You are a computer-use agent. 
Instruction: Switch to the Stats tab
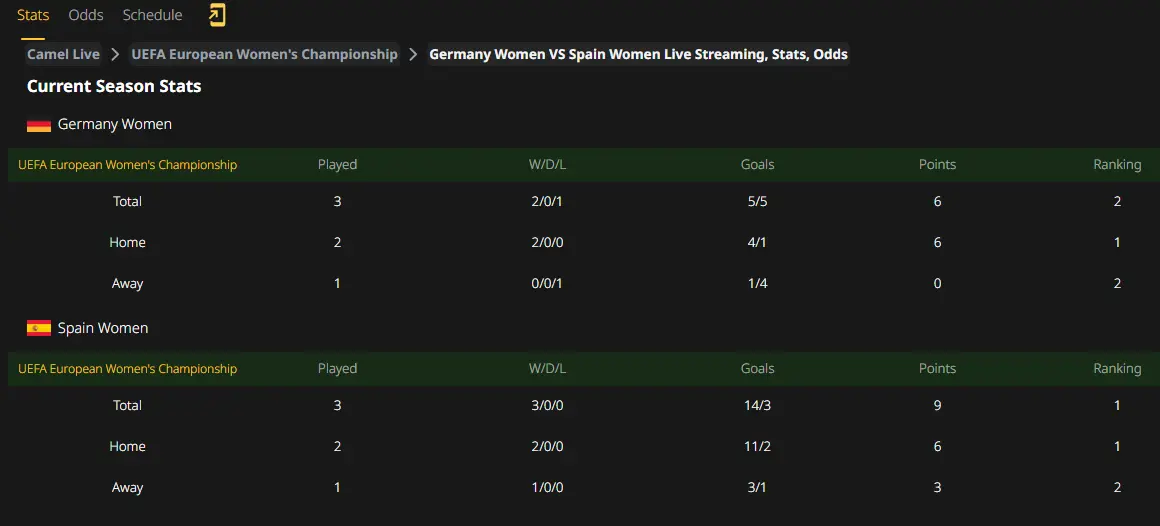point(33,15)
